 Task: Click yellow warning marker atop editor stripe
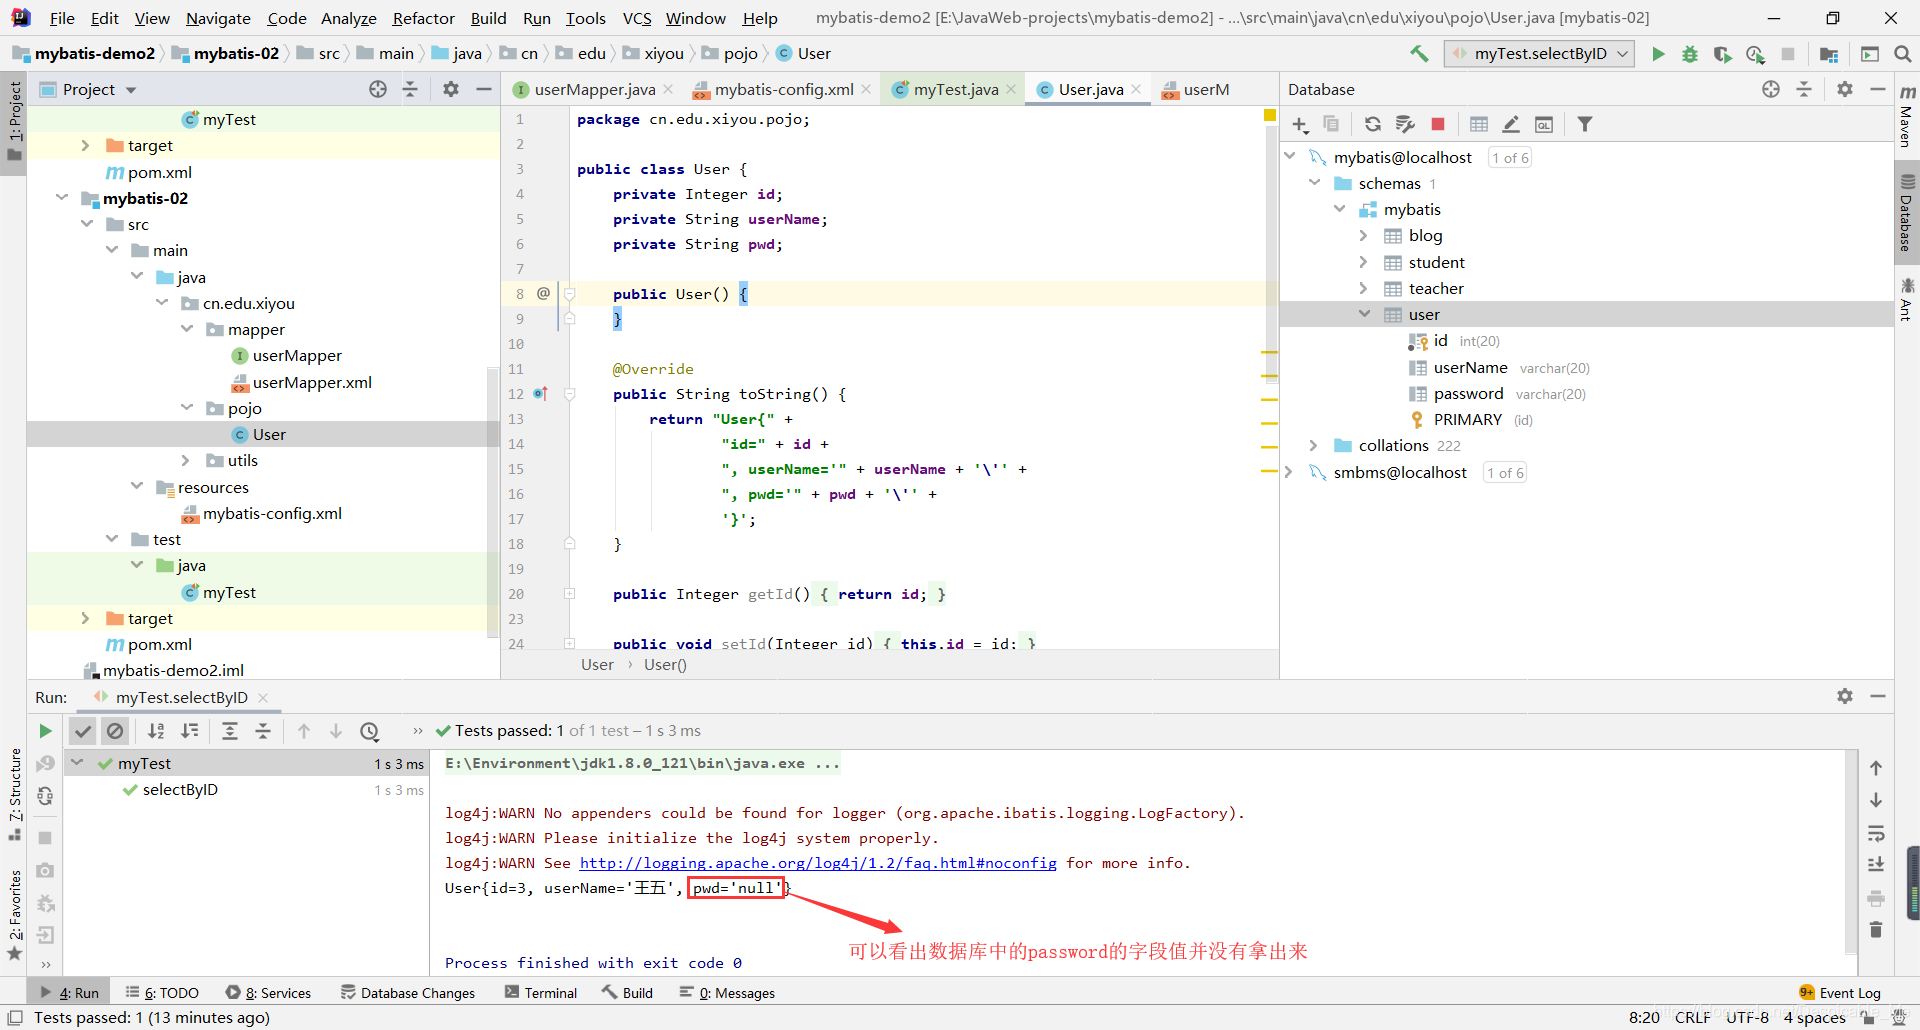pos(1270,116)
